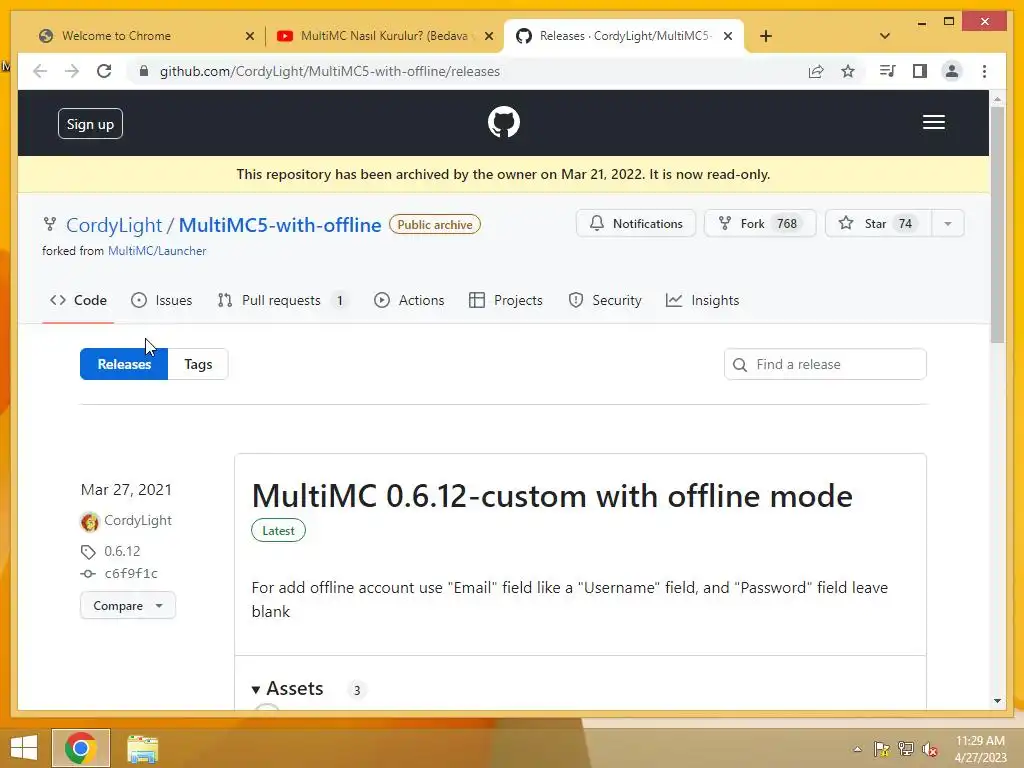Screen dimensions: 1024x768
Task: Focus the Find a release search field
Action: 825,364
